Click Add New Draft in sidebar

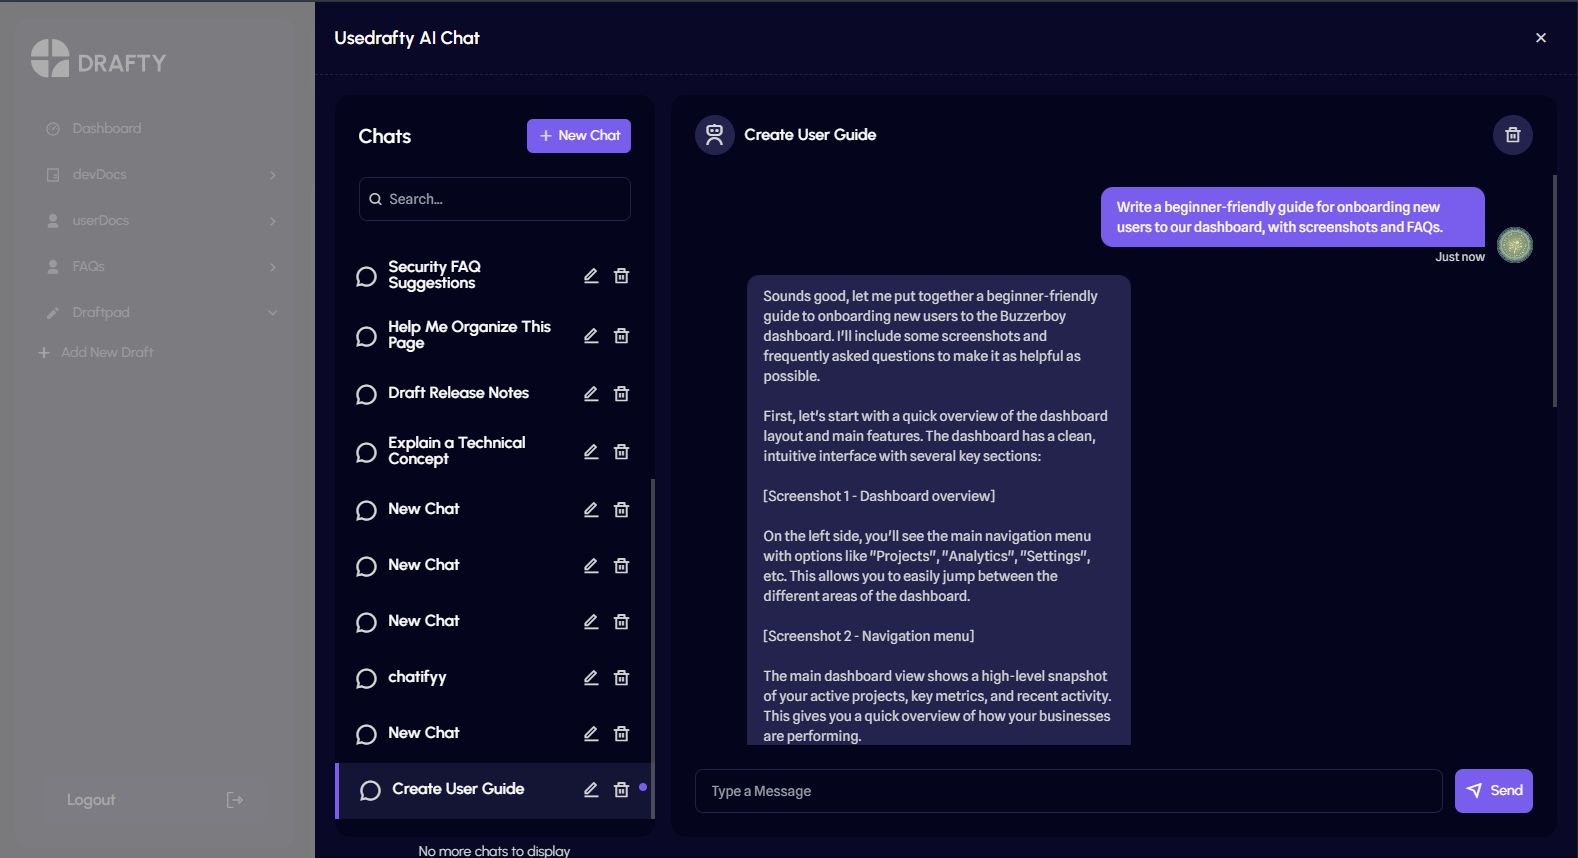[106, 353]
